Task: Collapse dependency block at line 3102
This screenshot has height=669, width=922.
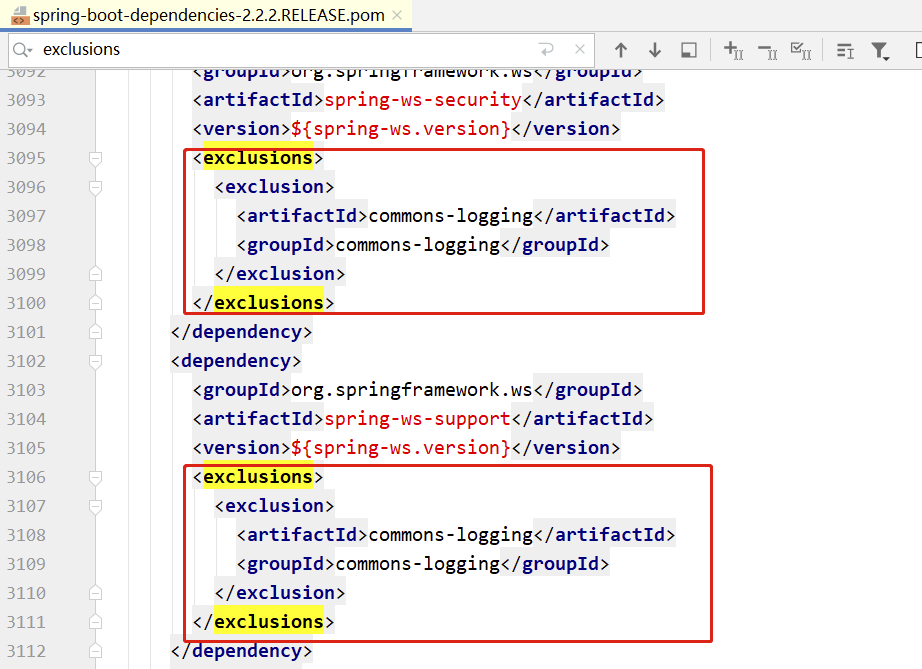Action: [95, 362]
